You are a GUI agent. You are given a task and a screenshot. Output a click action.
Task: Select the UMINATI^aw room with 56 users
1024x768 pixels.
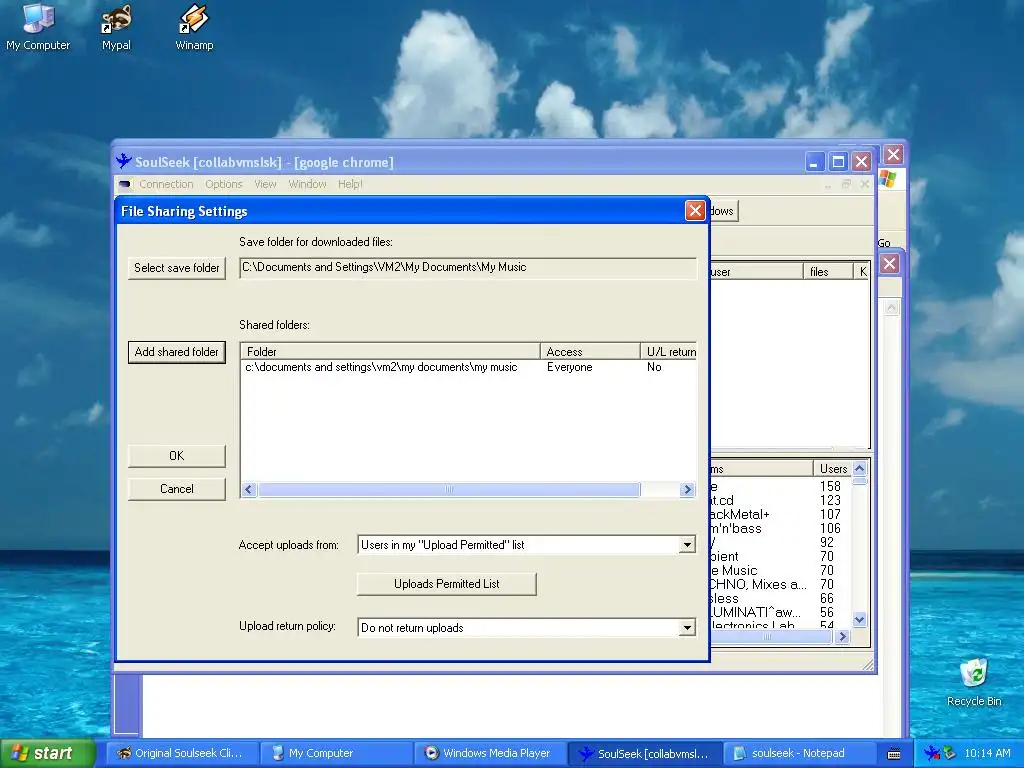[780, 613]
